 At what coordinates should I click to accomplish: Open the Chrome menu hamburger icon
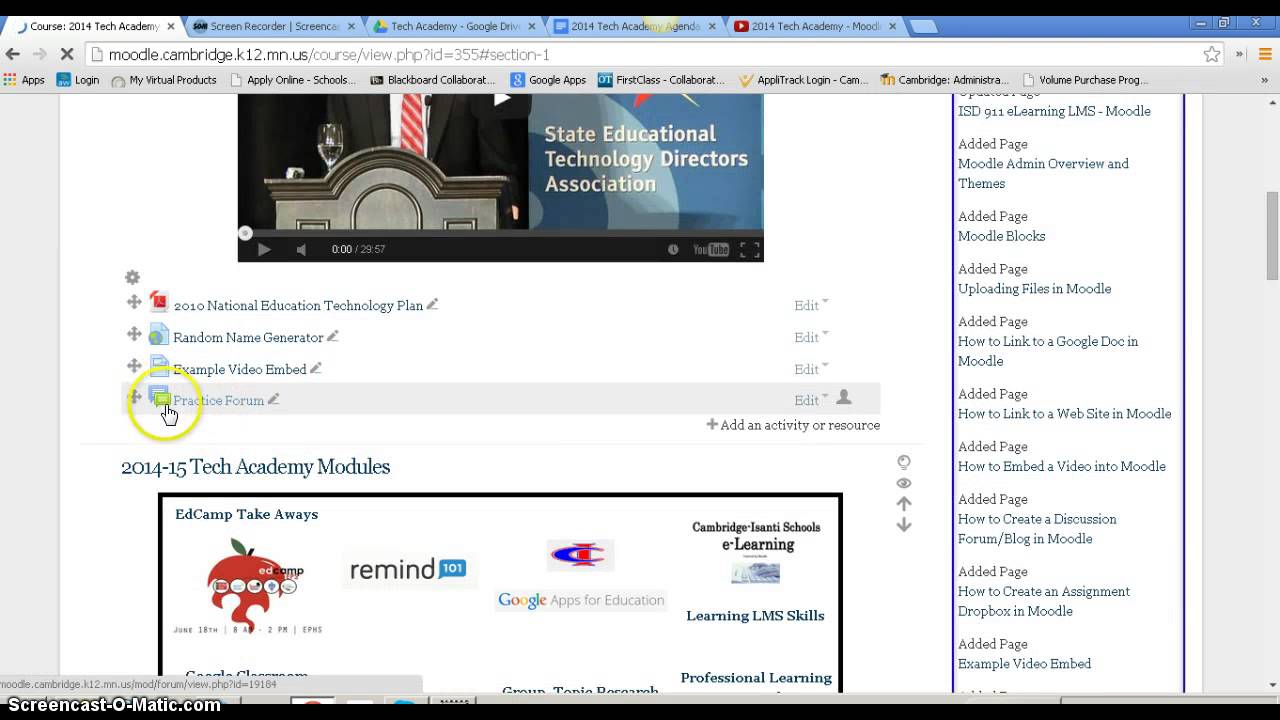tap(1265, 54)
